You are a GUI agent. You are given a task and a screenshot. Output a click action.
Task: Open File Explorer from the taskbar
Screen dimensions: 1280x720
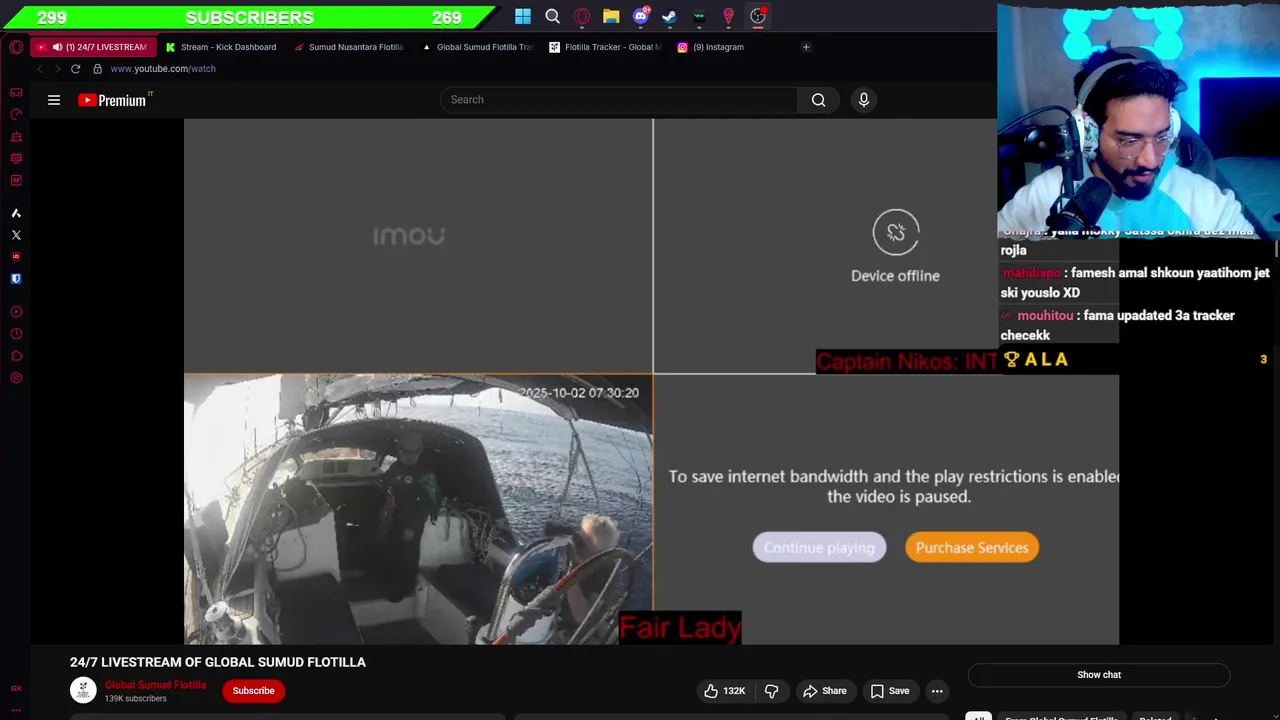coord(611,16)
